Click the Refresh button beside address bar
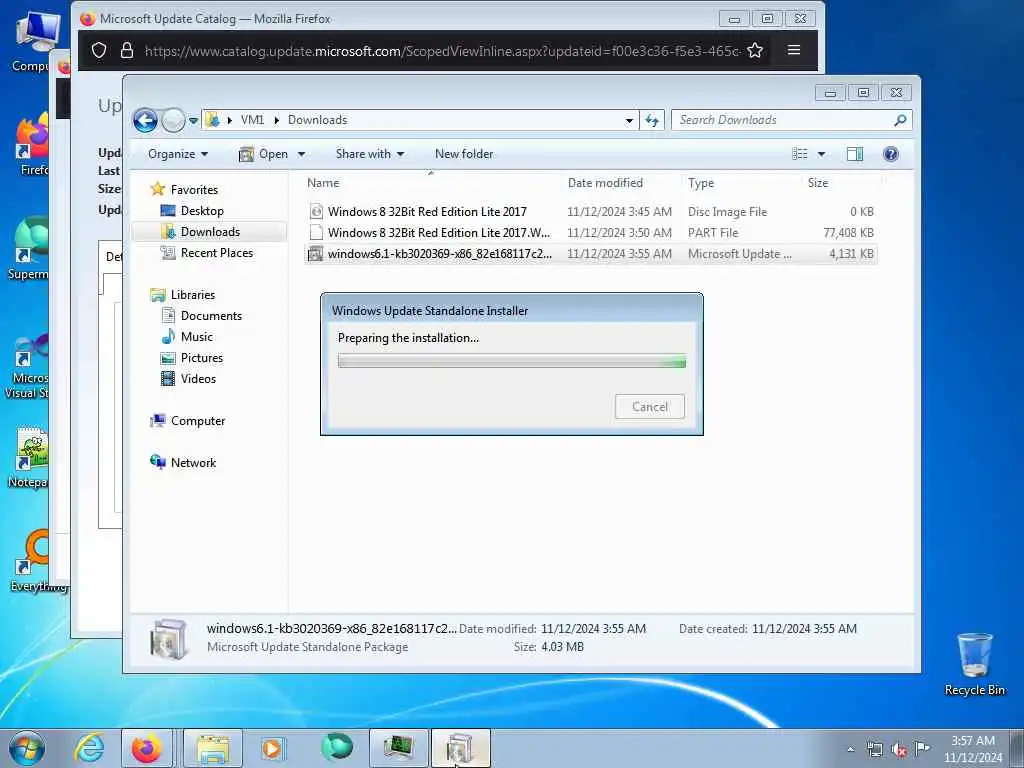This screenshot has width=1024, height=768. click(x=652, y=120)
